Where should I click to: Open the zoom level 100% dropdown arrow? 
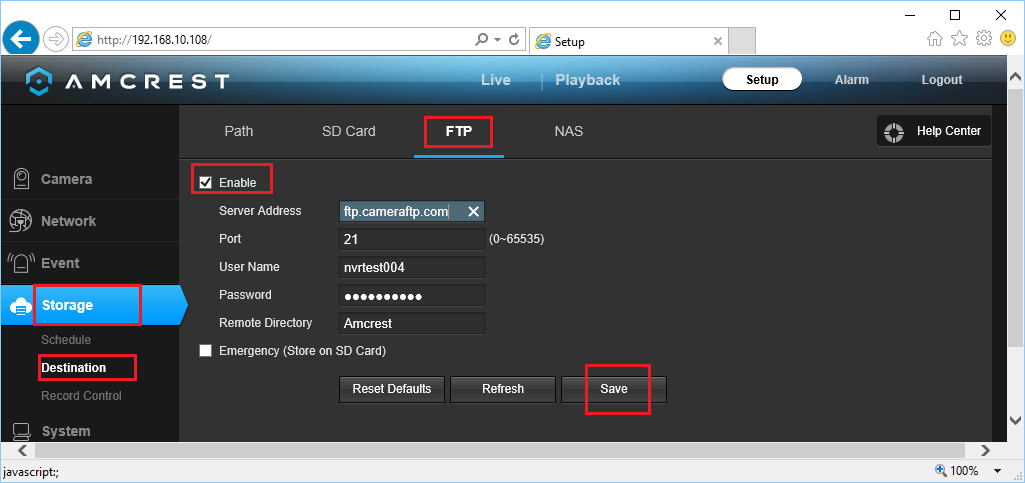pos(998,470)
